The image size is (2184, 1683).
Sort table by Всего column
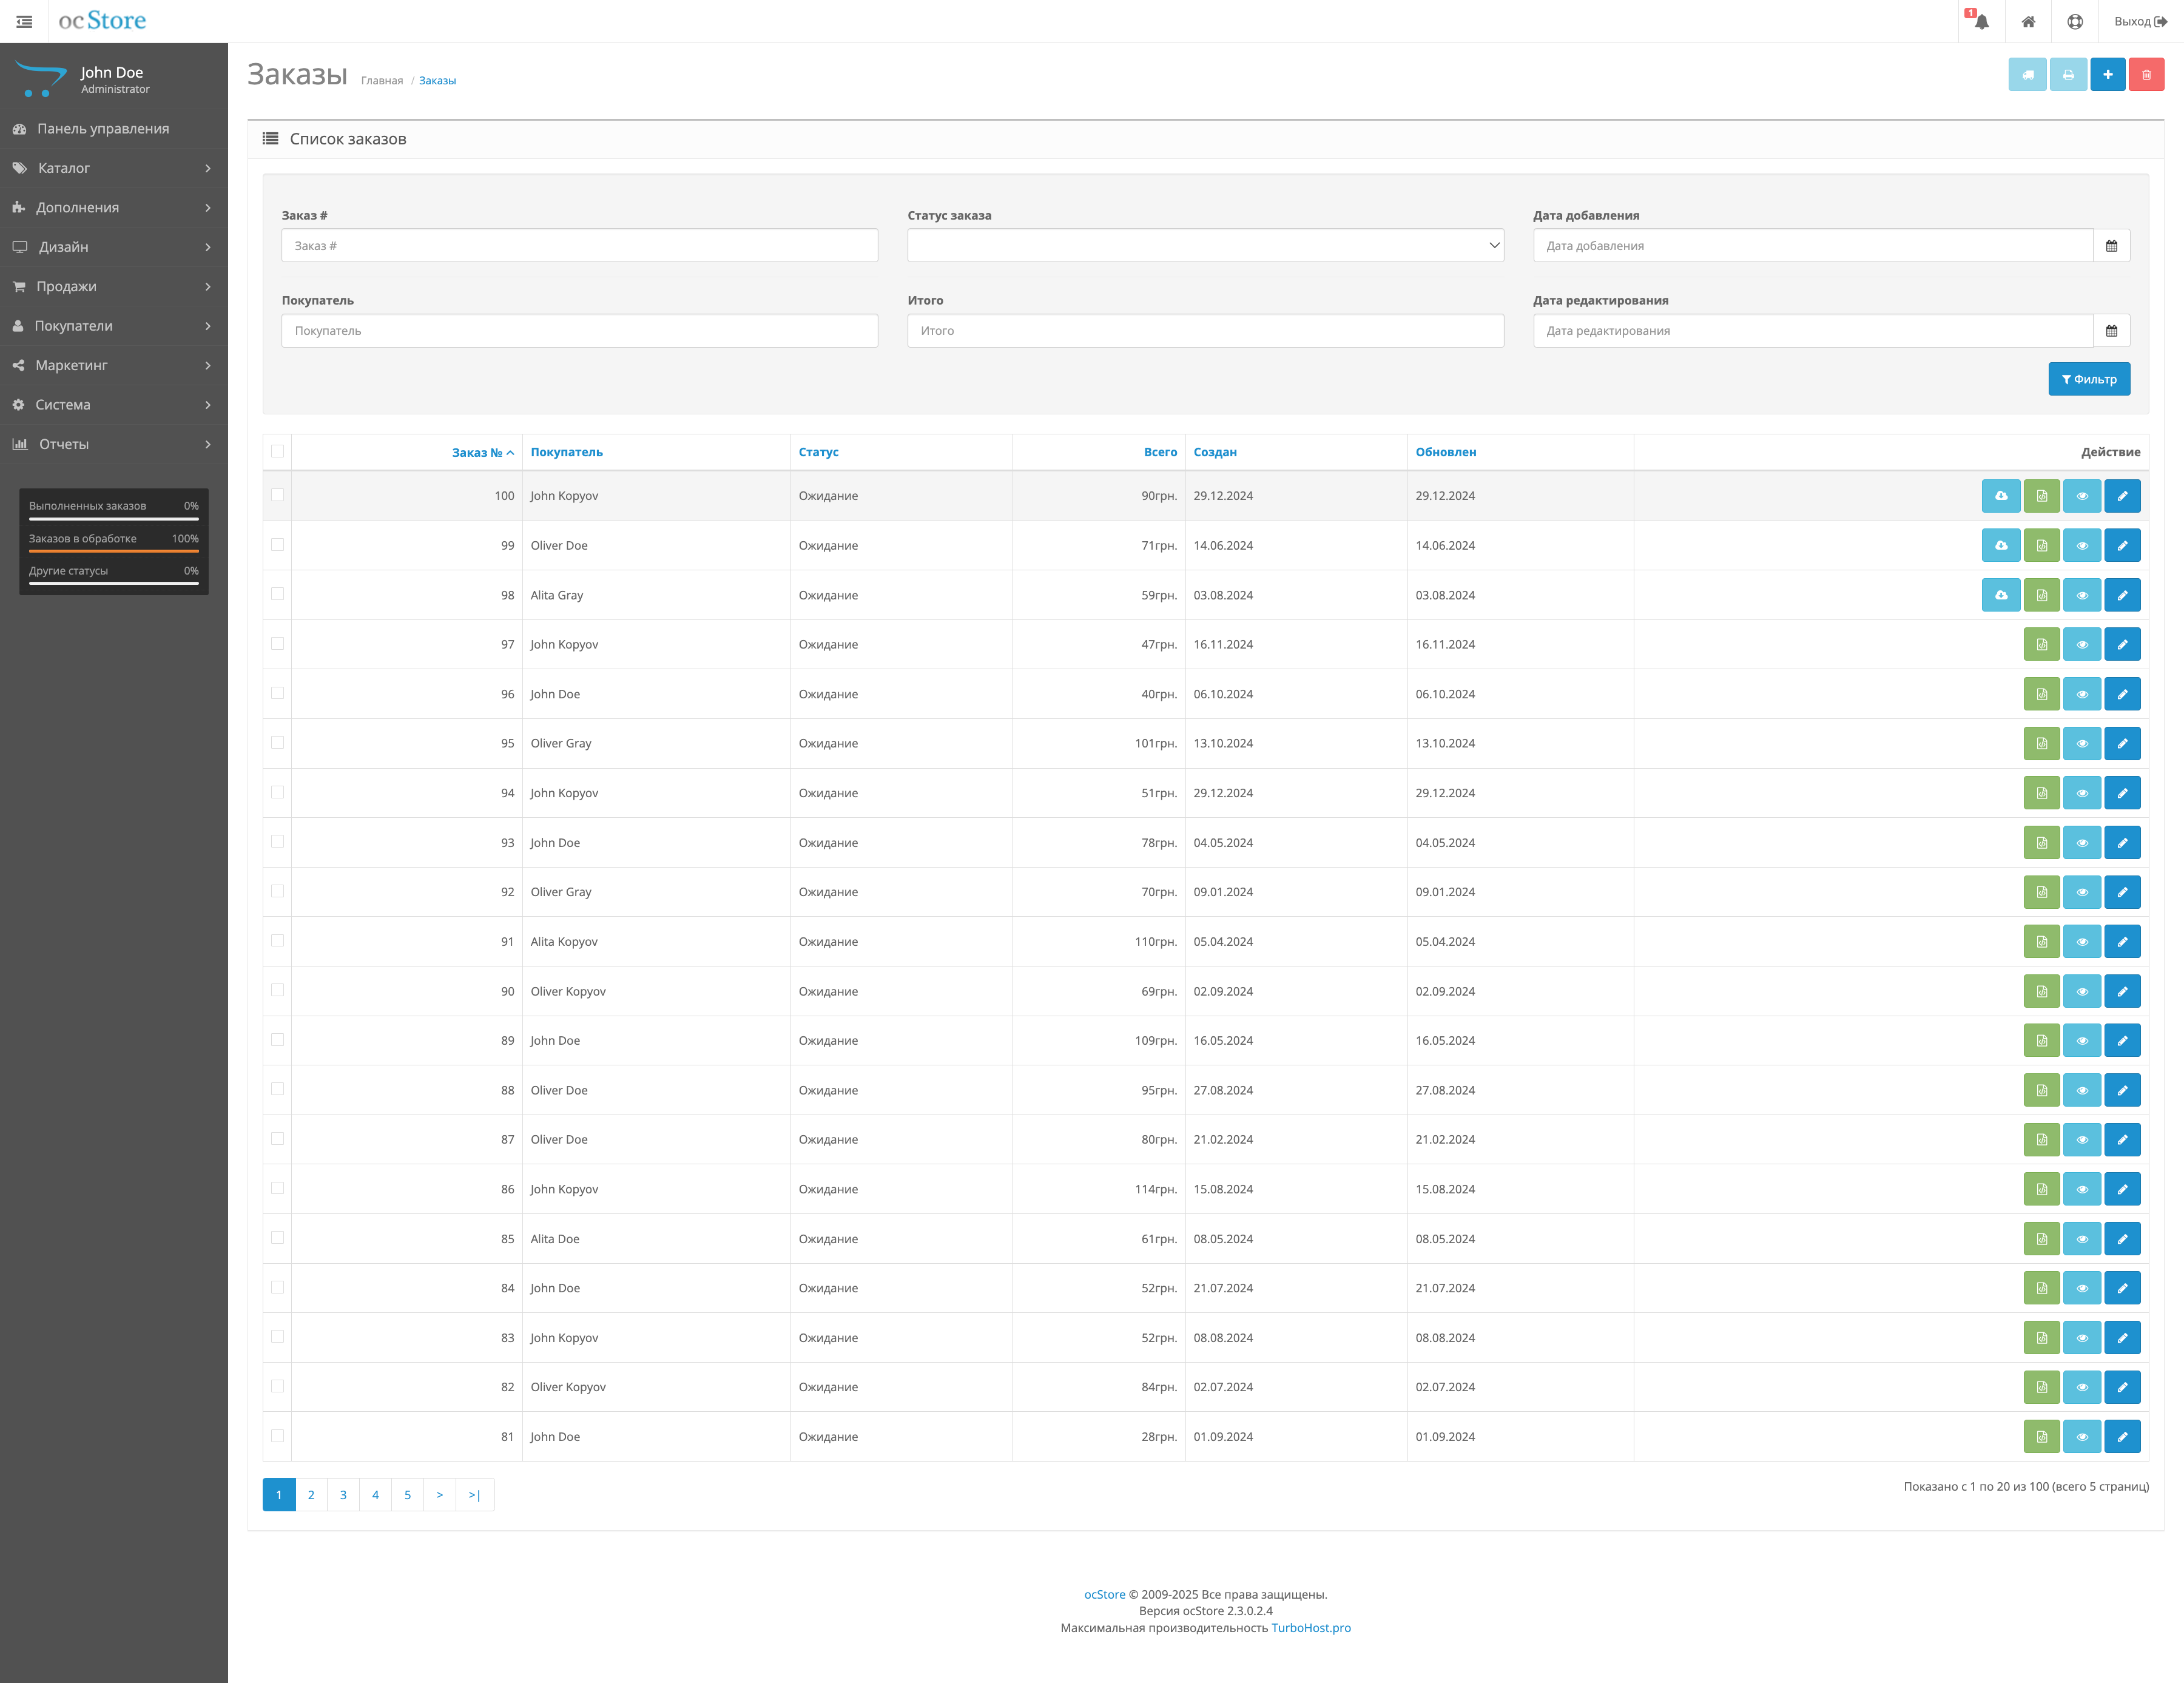[1160, 452]
